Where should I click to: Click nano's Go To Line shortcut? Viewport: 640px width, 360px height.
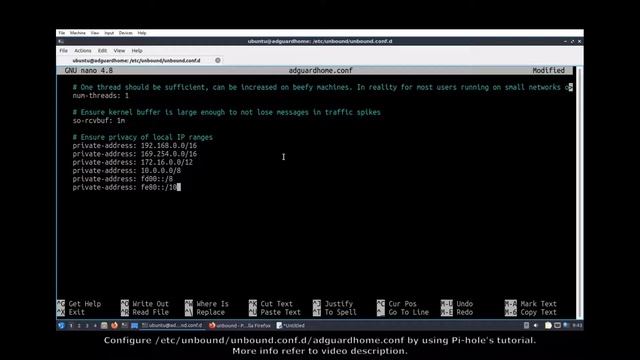pyautogui.click(x=403, y=312)
